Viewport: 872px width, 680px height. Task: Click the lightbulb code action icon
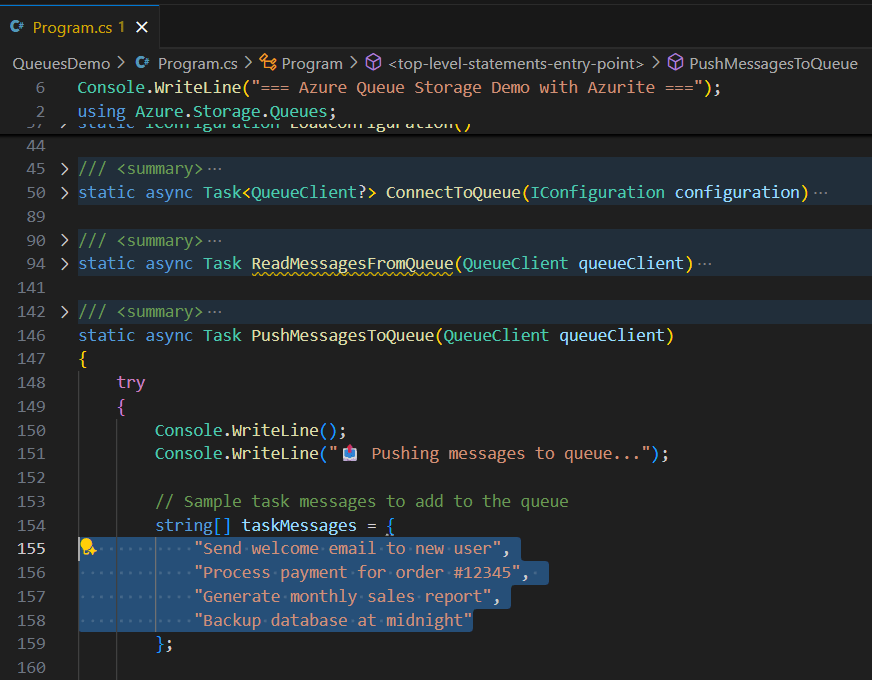tap(87, 547)
